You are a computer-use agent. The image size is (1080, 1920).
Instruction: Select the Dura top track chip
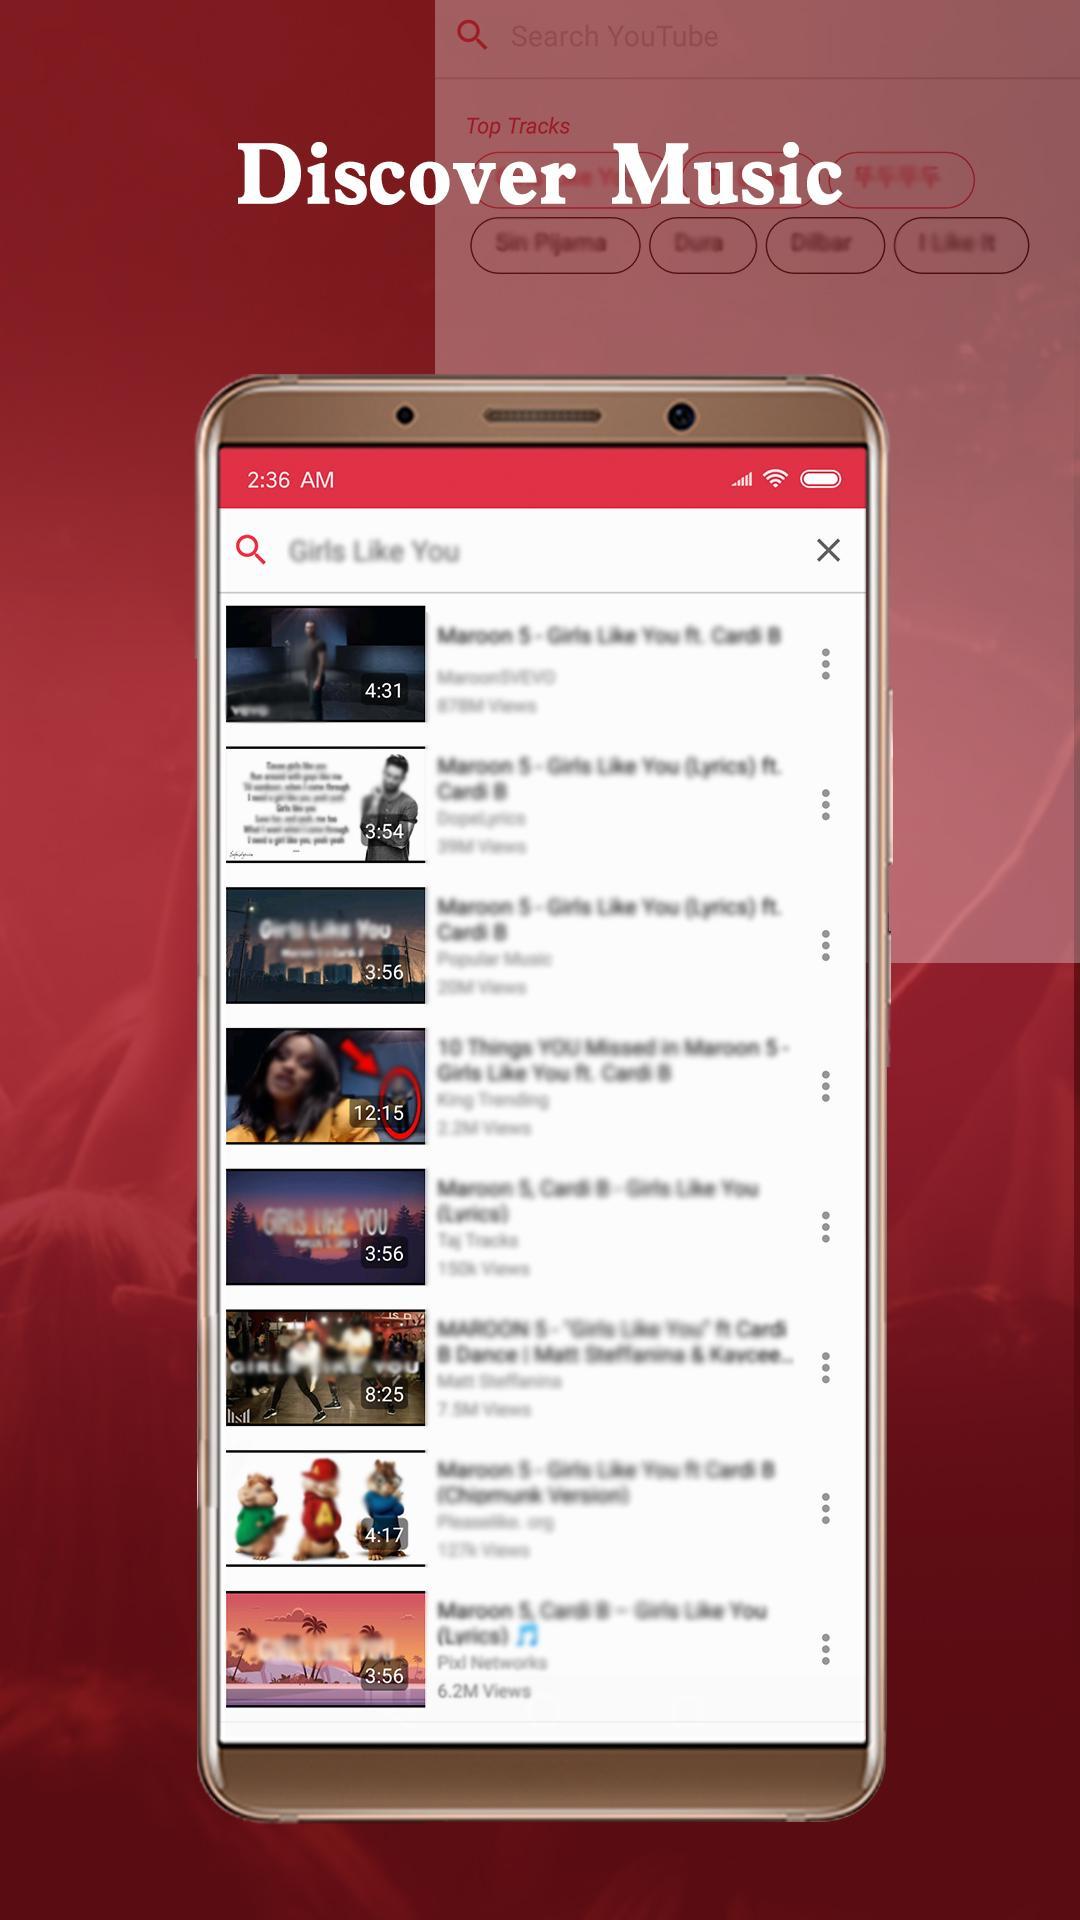coord(702,245)
